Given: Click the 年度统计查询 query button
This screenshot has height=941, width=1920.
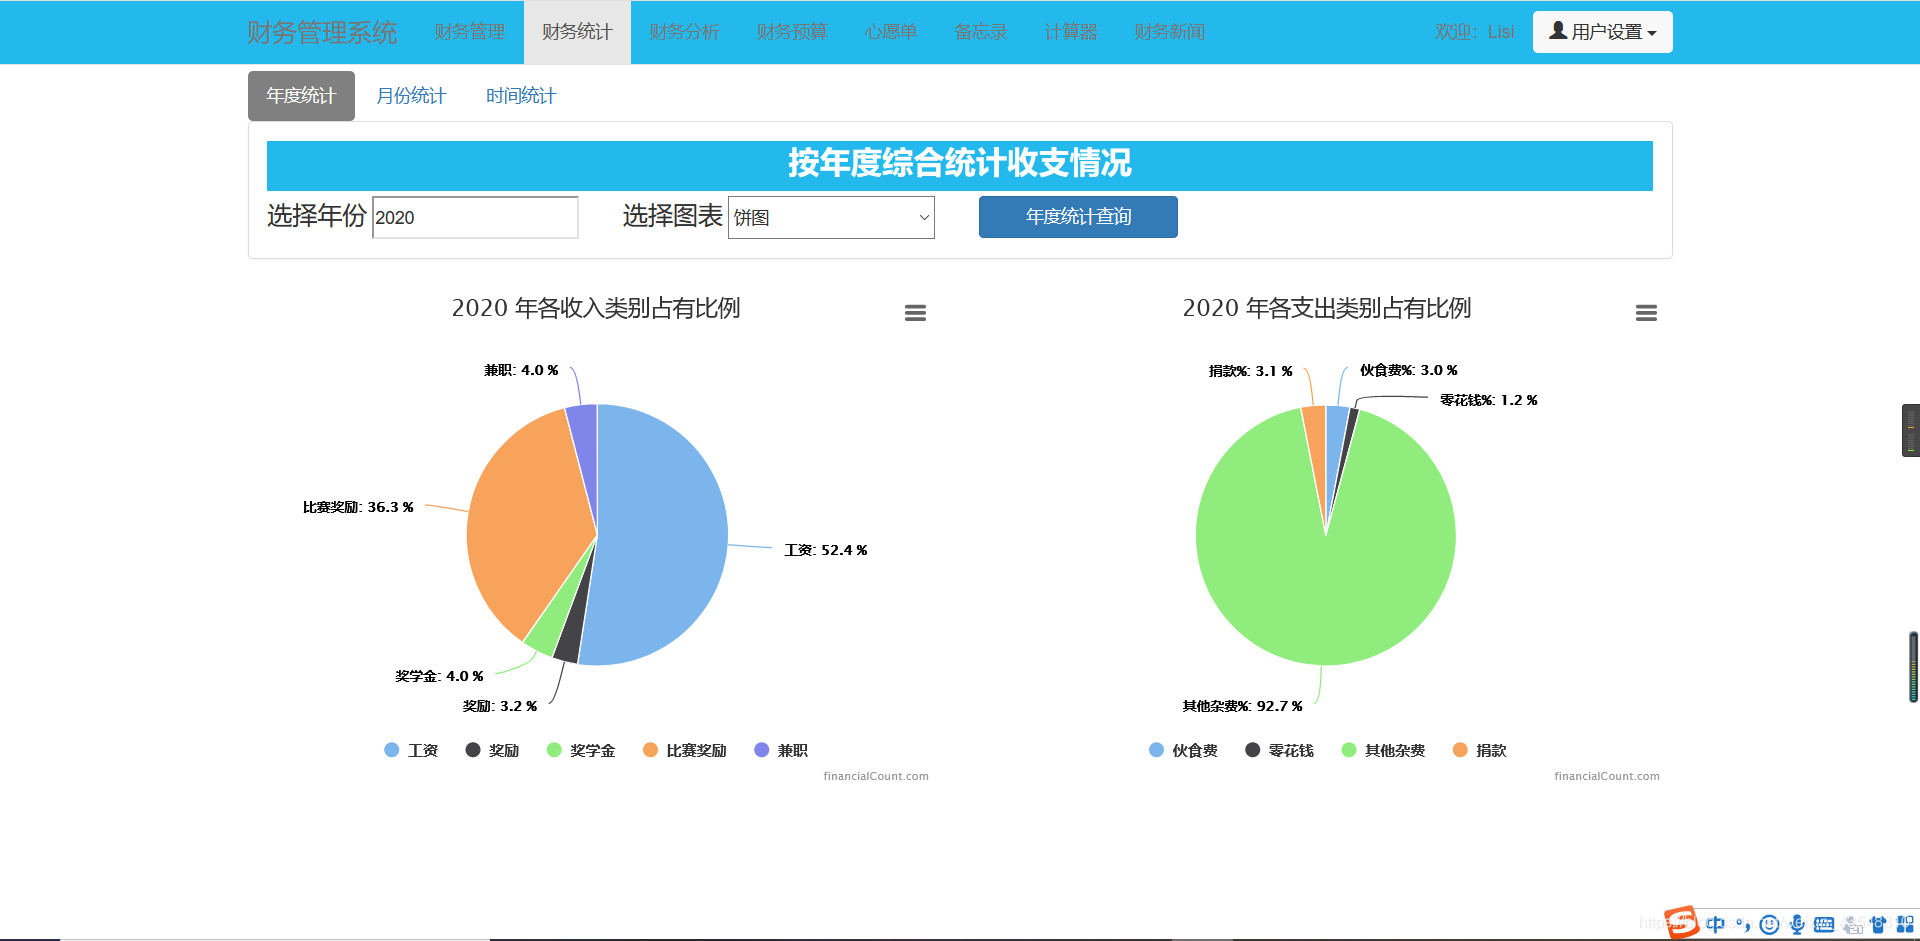Looking at the screenshot, I should tap(1077, 217).
